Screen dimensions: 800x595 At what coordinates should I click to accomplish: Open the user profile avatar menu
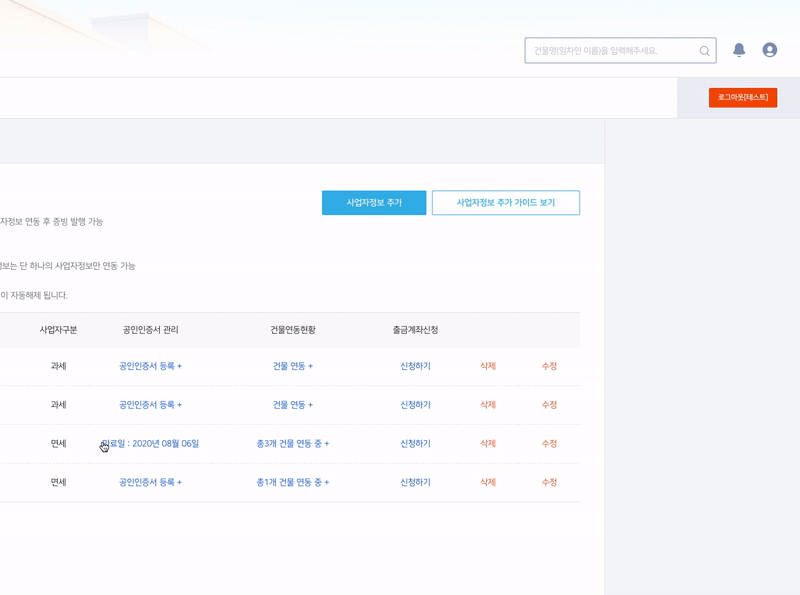tap(769, 50)
